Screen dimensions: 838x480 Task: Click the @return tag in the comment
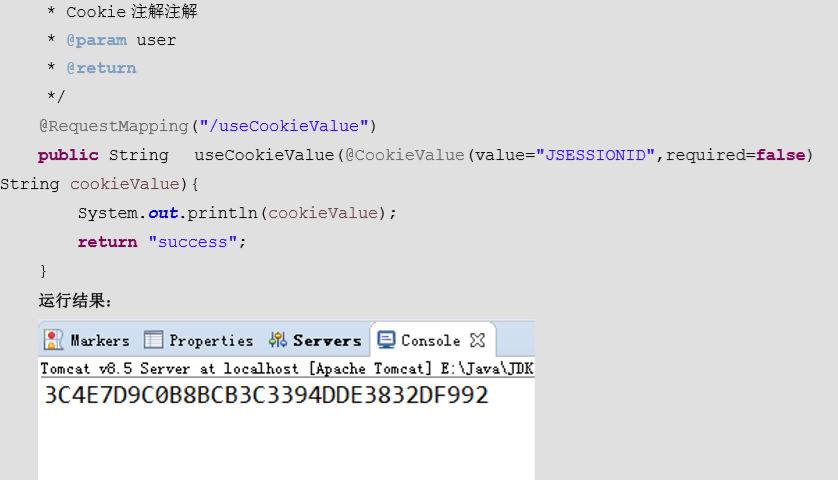[x=101, y=68]
